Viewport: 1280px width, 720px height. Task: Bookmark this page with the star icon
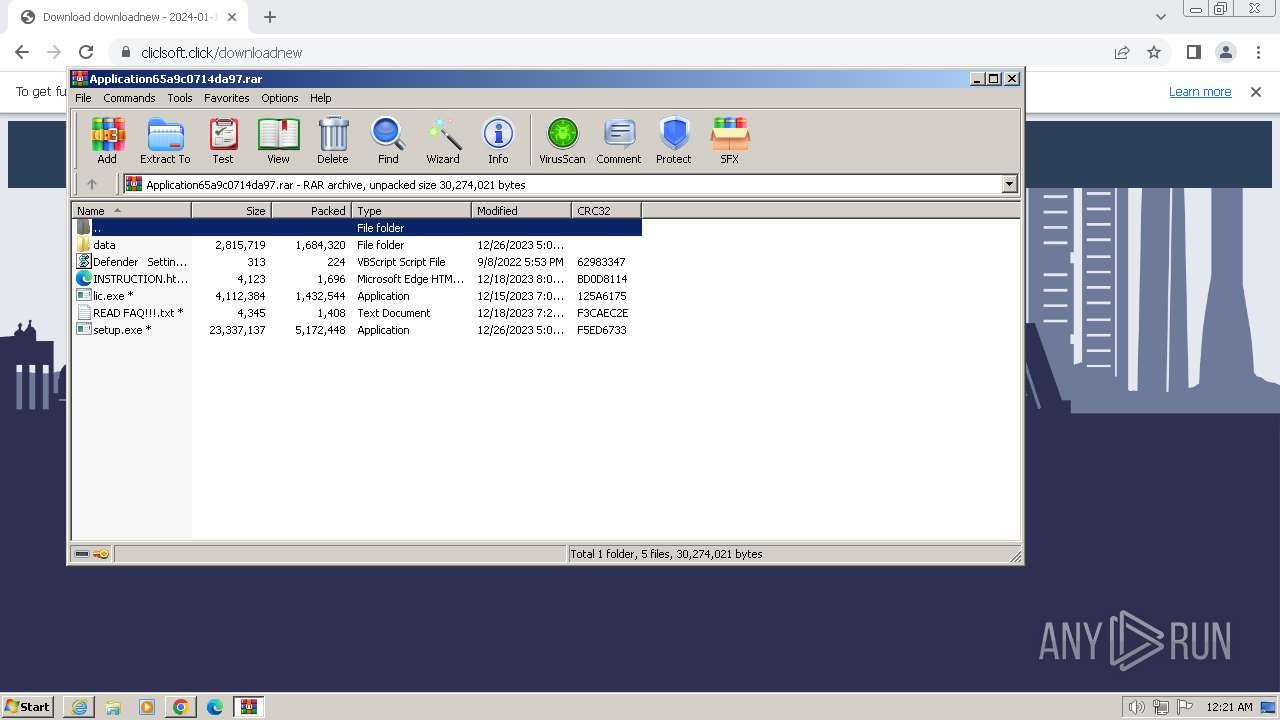[1154, 52]
